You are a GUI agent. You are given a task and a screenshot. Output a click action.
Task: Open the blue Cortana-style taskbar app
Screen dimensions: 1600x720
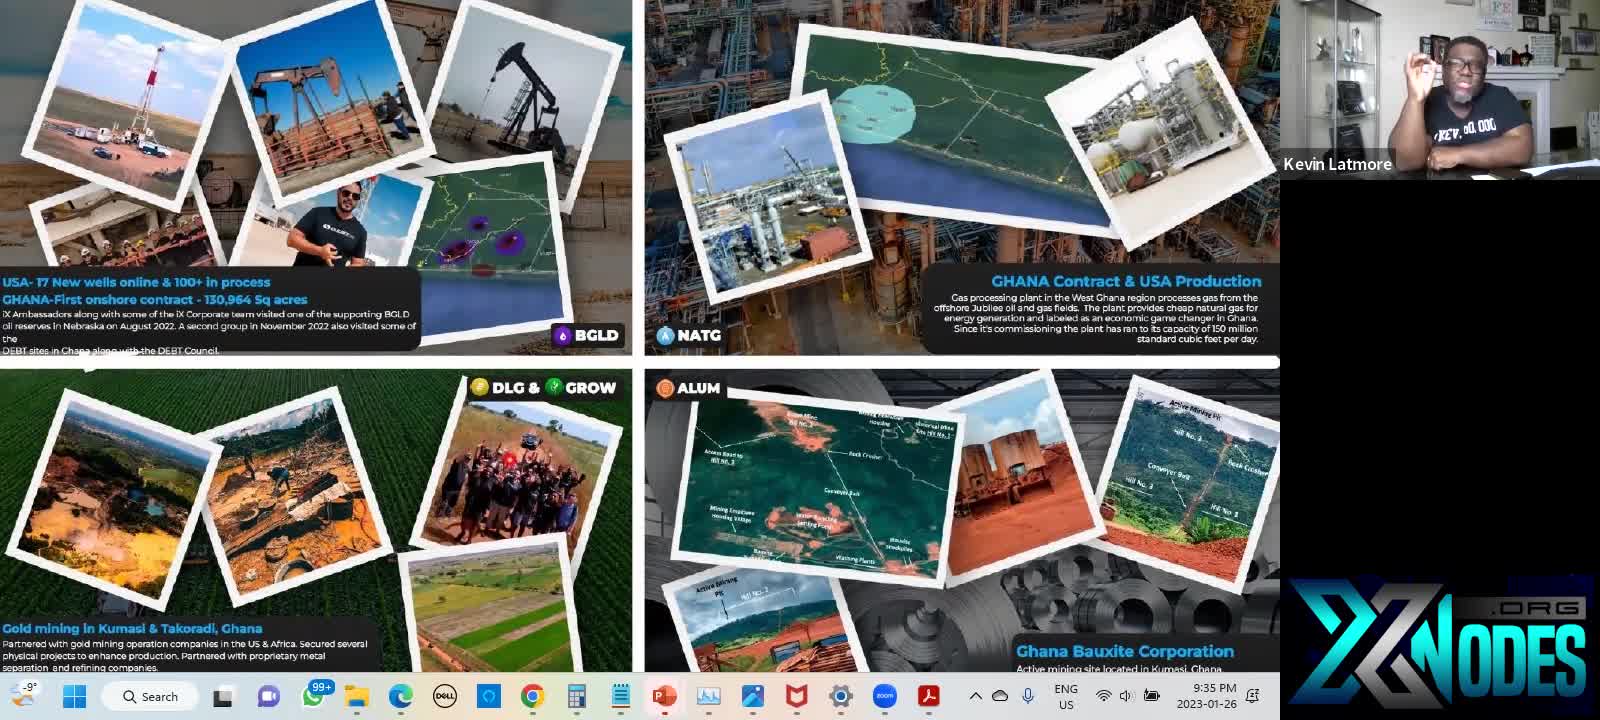(x=489, y=696)
